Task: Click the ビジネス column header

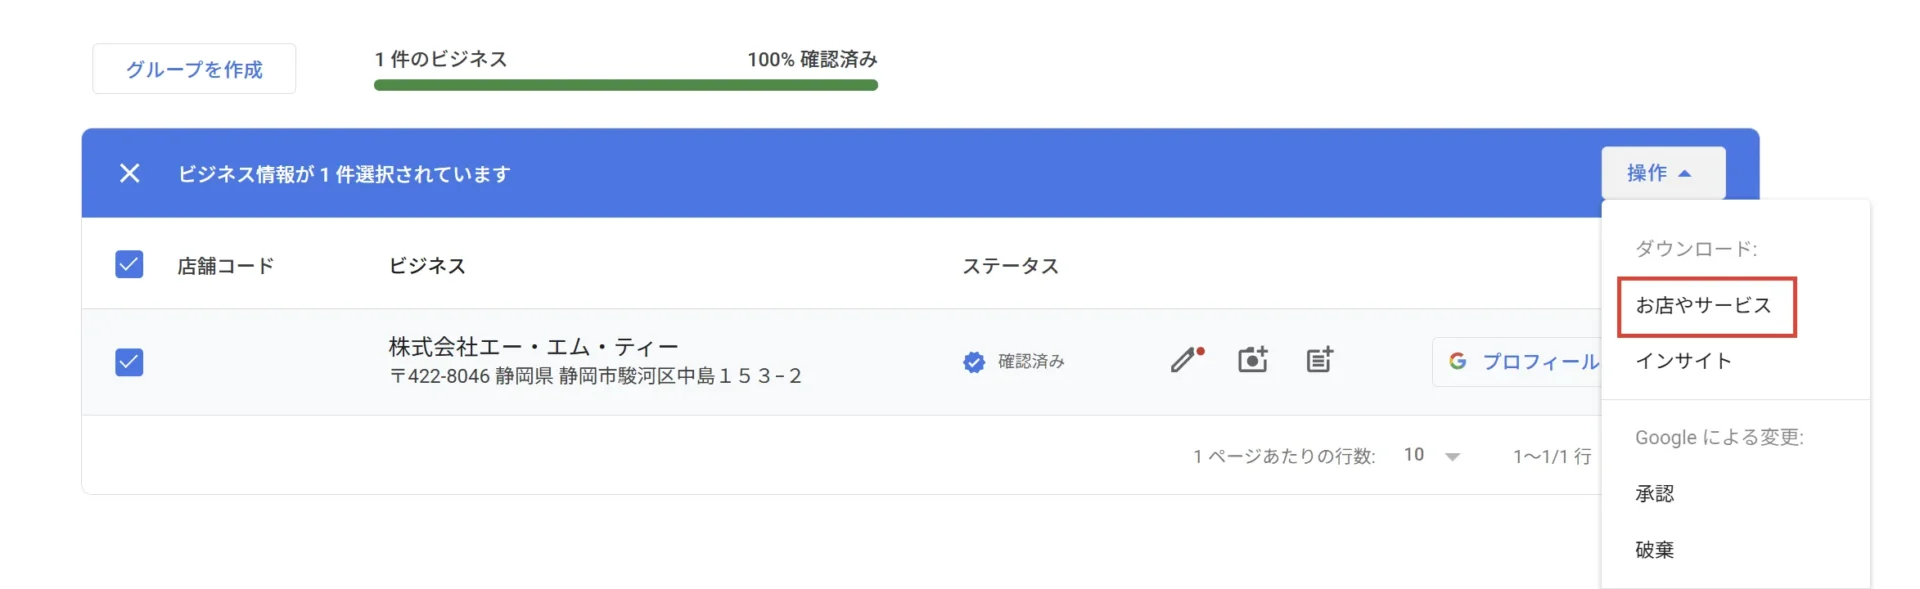Action: pyautogui.click(x=427, y=266)
